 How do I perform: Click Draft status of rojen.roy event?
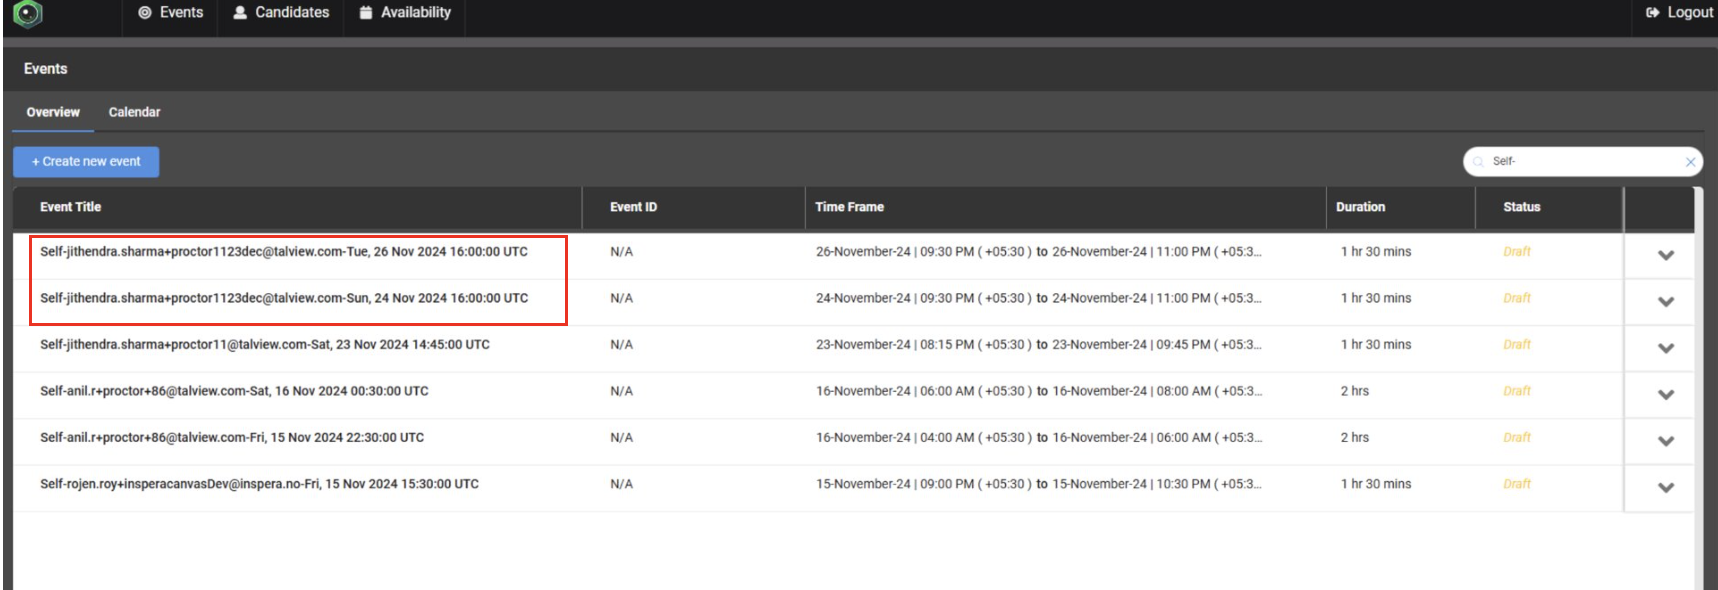tap(1516, 484)
